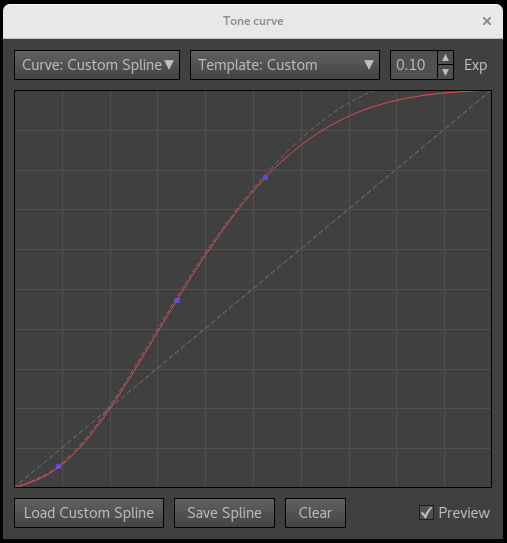Select the upper blue spline control point
The image size is (507, 543).
pyautogui.click(x=266, y=178)
